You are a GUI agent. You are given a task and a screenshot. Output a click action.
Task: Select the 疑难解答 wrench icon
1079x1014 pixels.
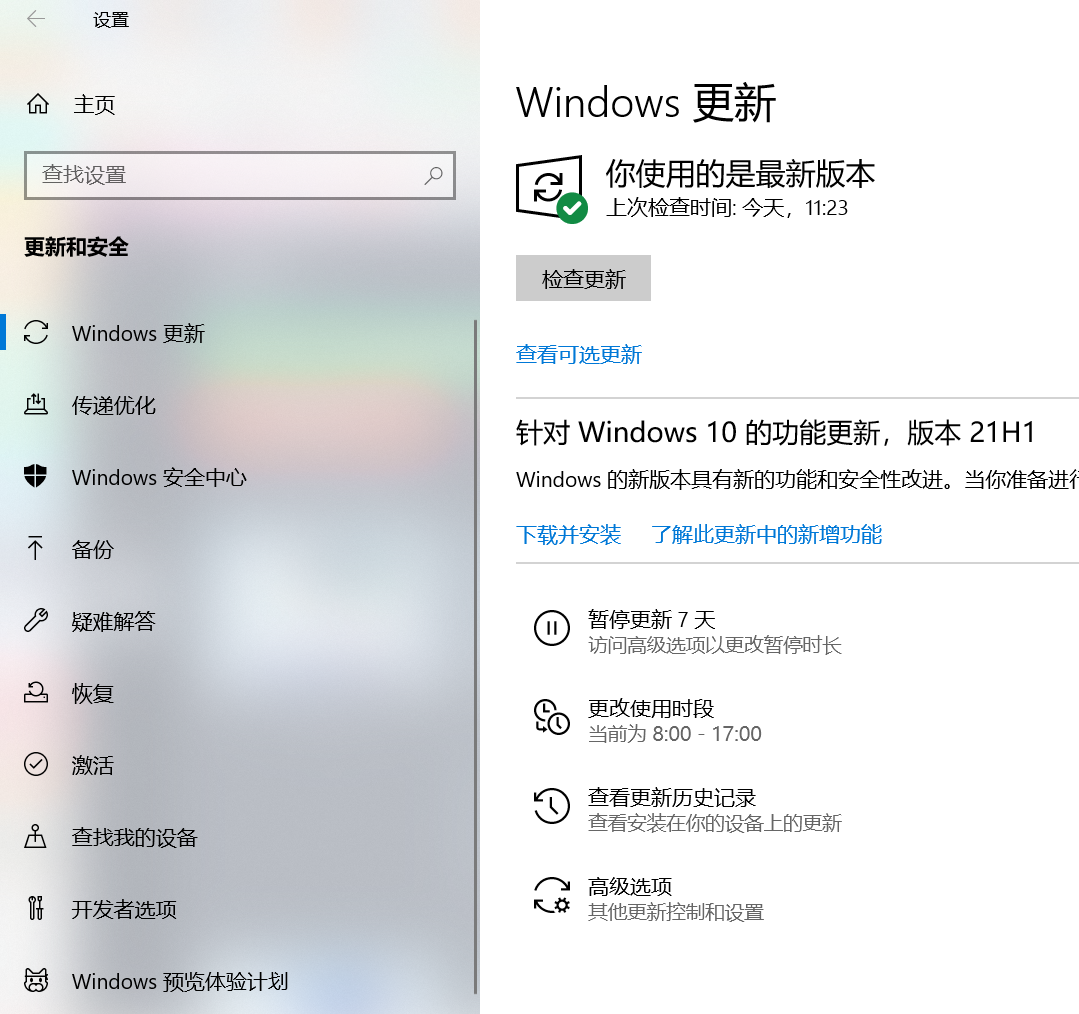[x=36, y=621]
